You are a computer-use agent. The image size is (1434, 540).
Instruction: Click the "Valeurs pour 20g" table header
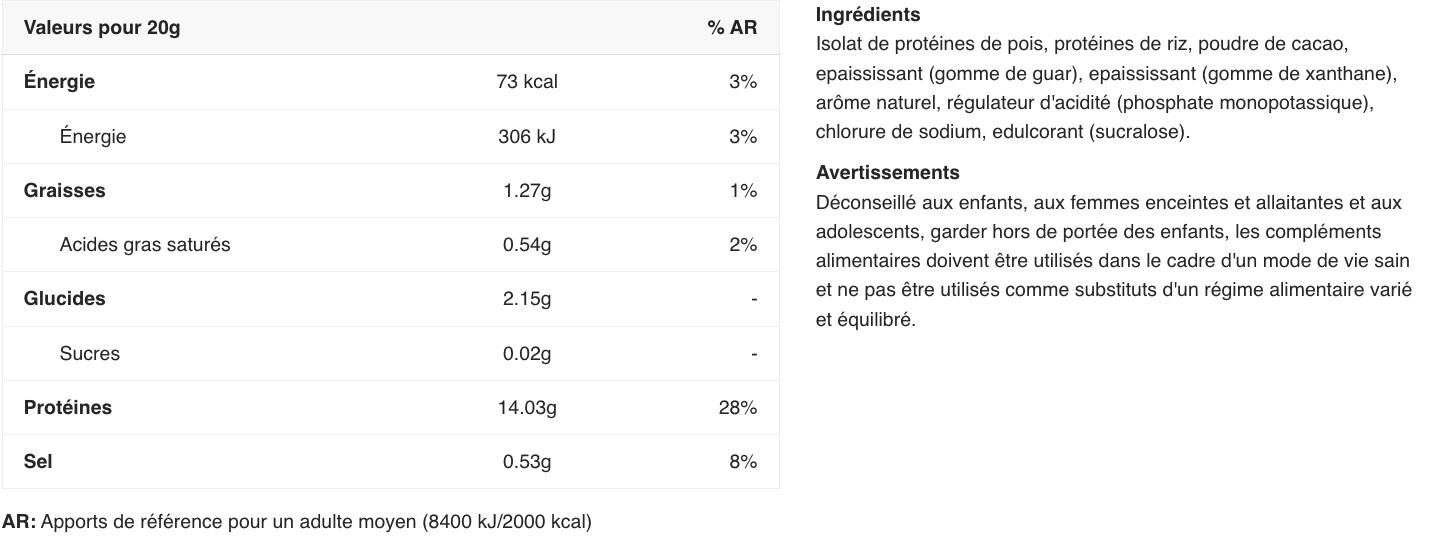tap(102, 28)
